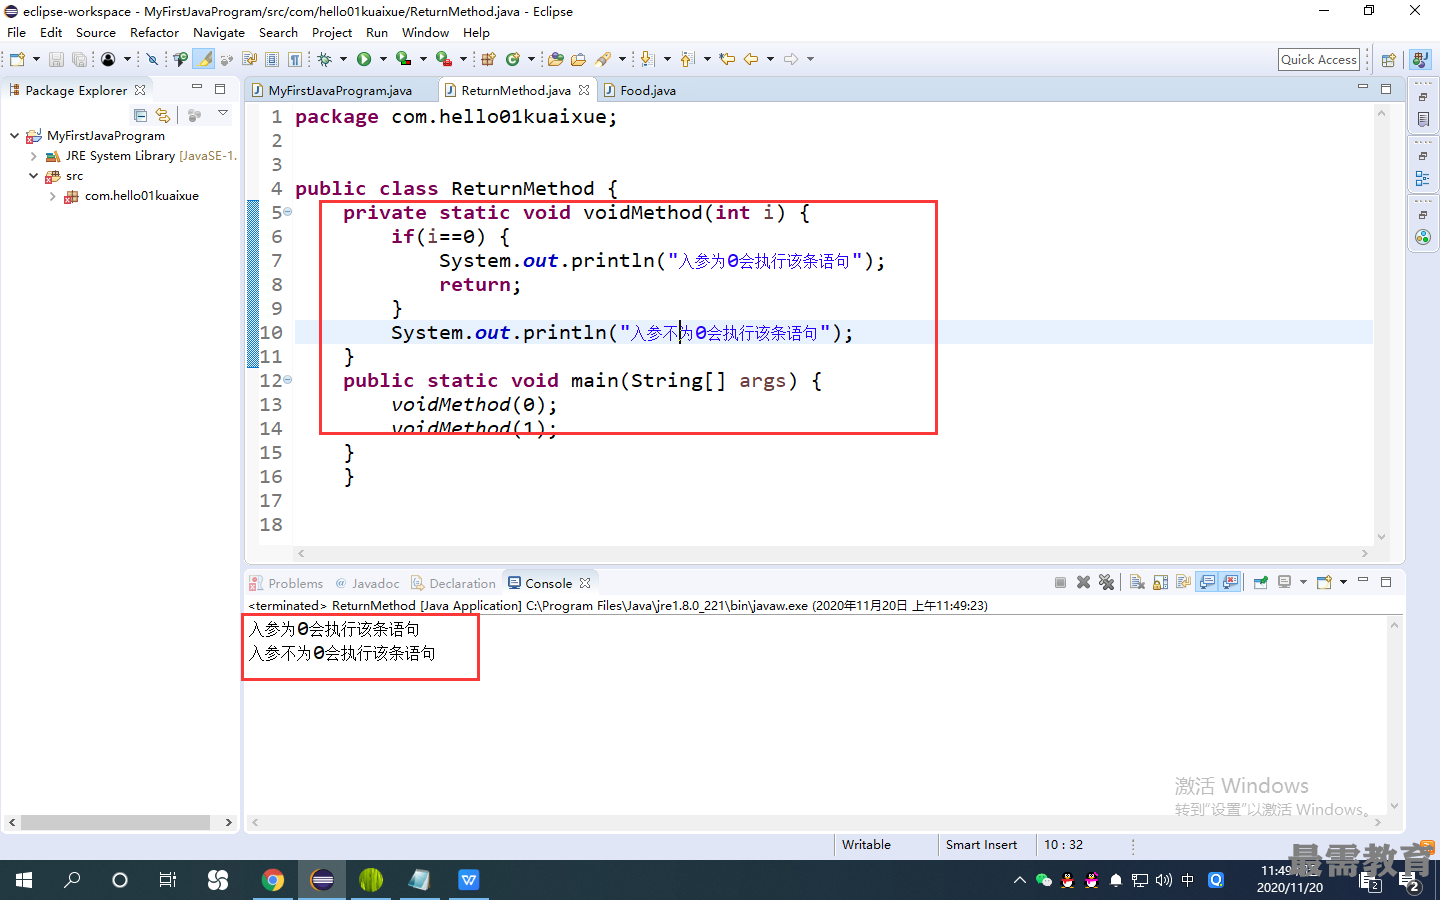Image resolution: width=1440 pixels, height=900 pixels.
Task: Collapse the MyFirstJavaProgram project node
Action: [14, 135]
